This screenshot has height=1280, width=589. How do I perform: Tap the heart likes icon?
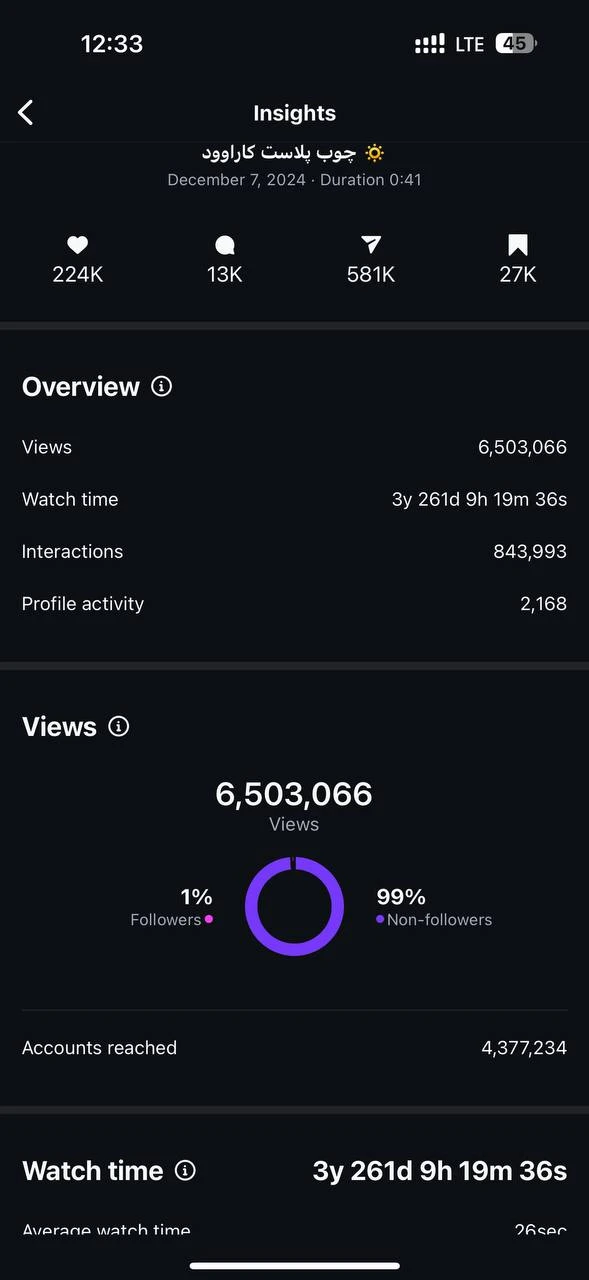(x=78, y=245)
